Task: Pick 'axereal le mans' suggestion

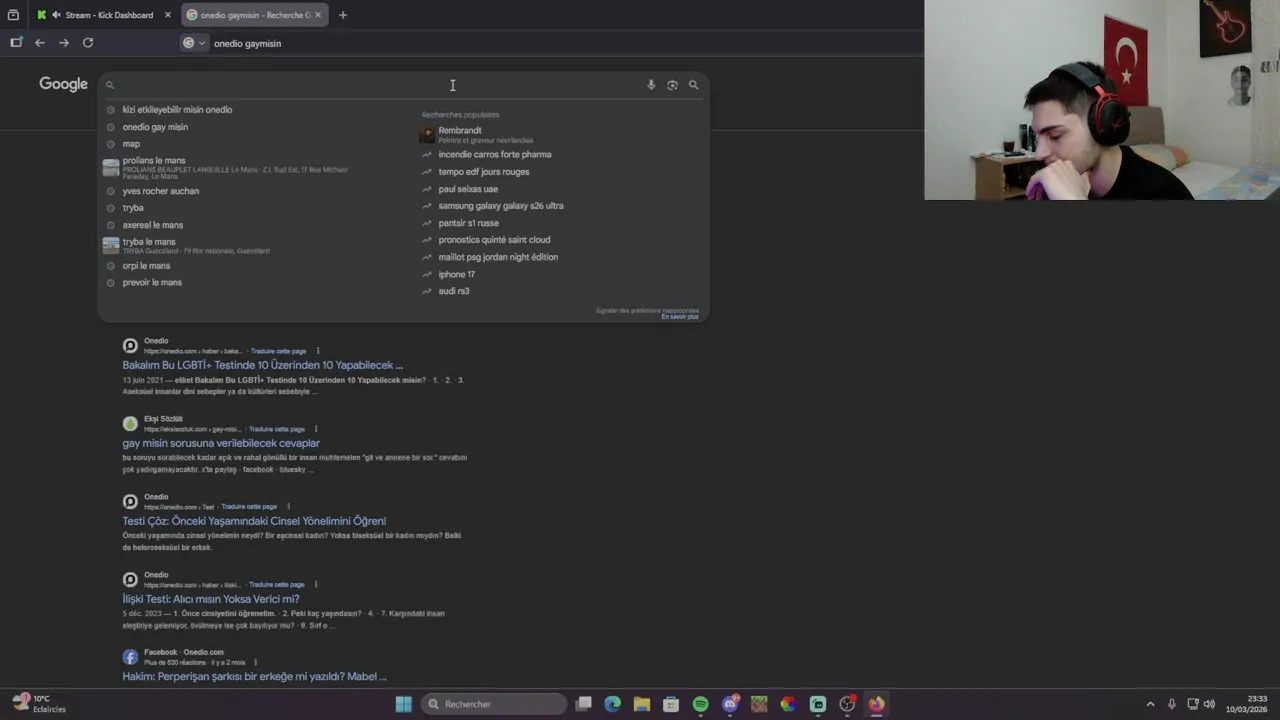Action: click(153, 225)
